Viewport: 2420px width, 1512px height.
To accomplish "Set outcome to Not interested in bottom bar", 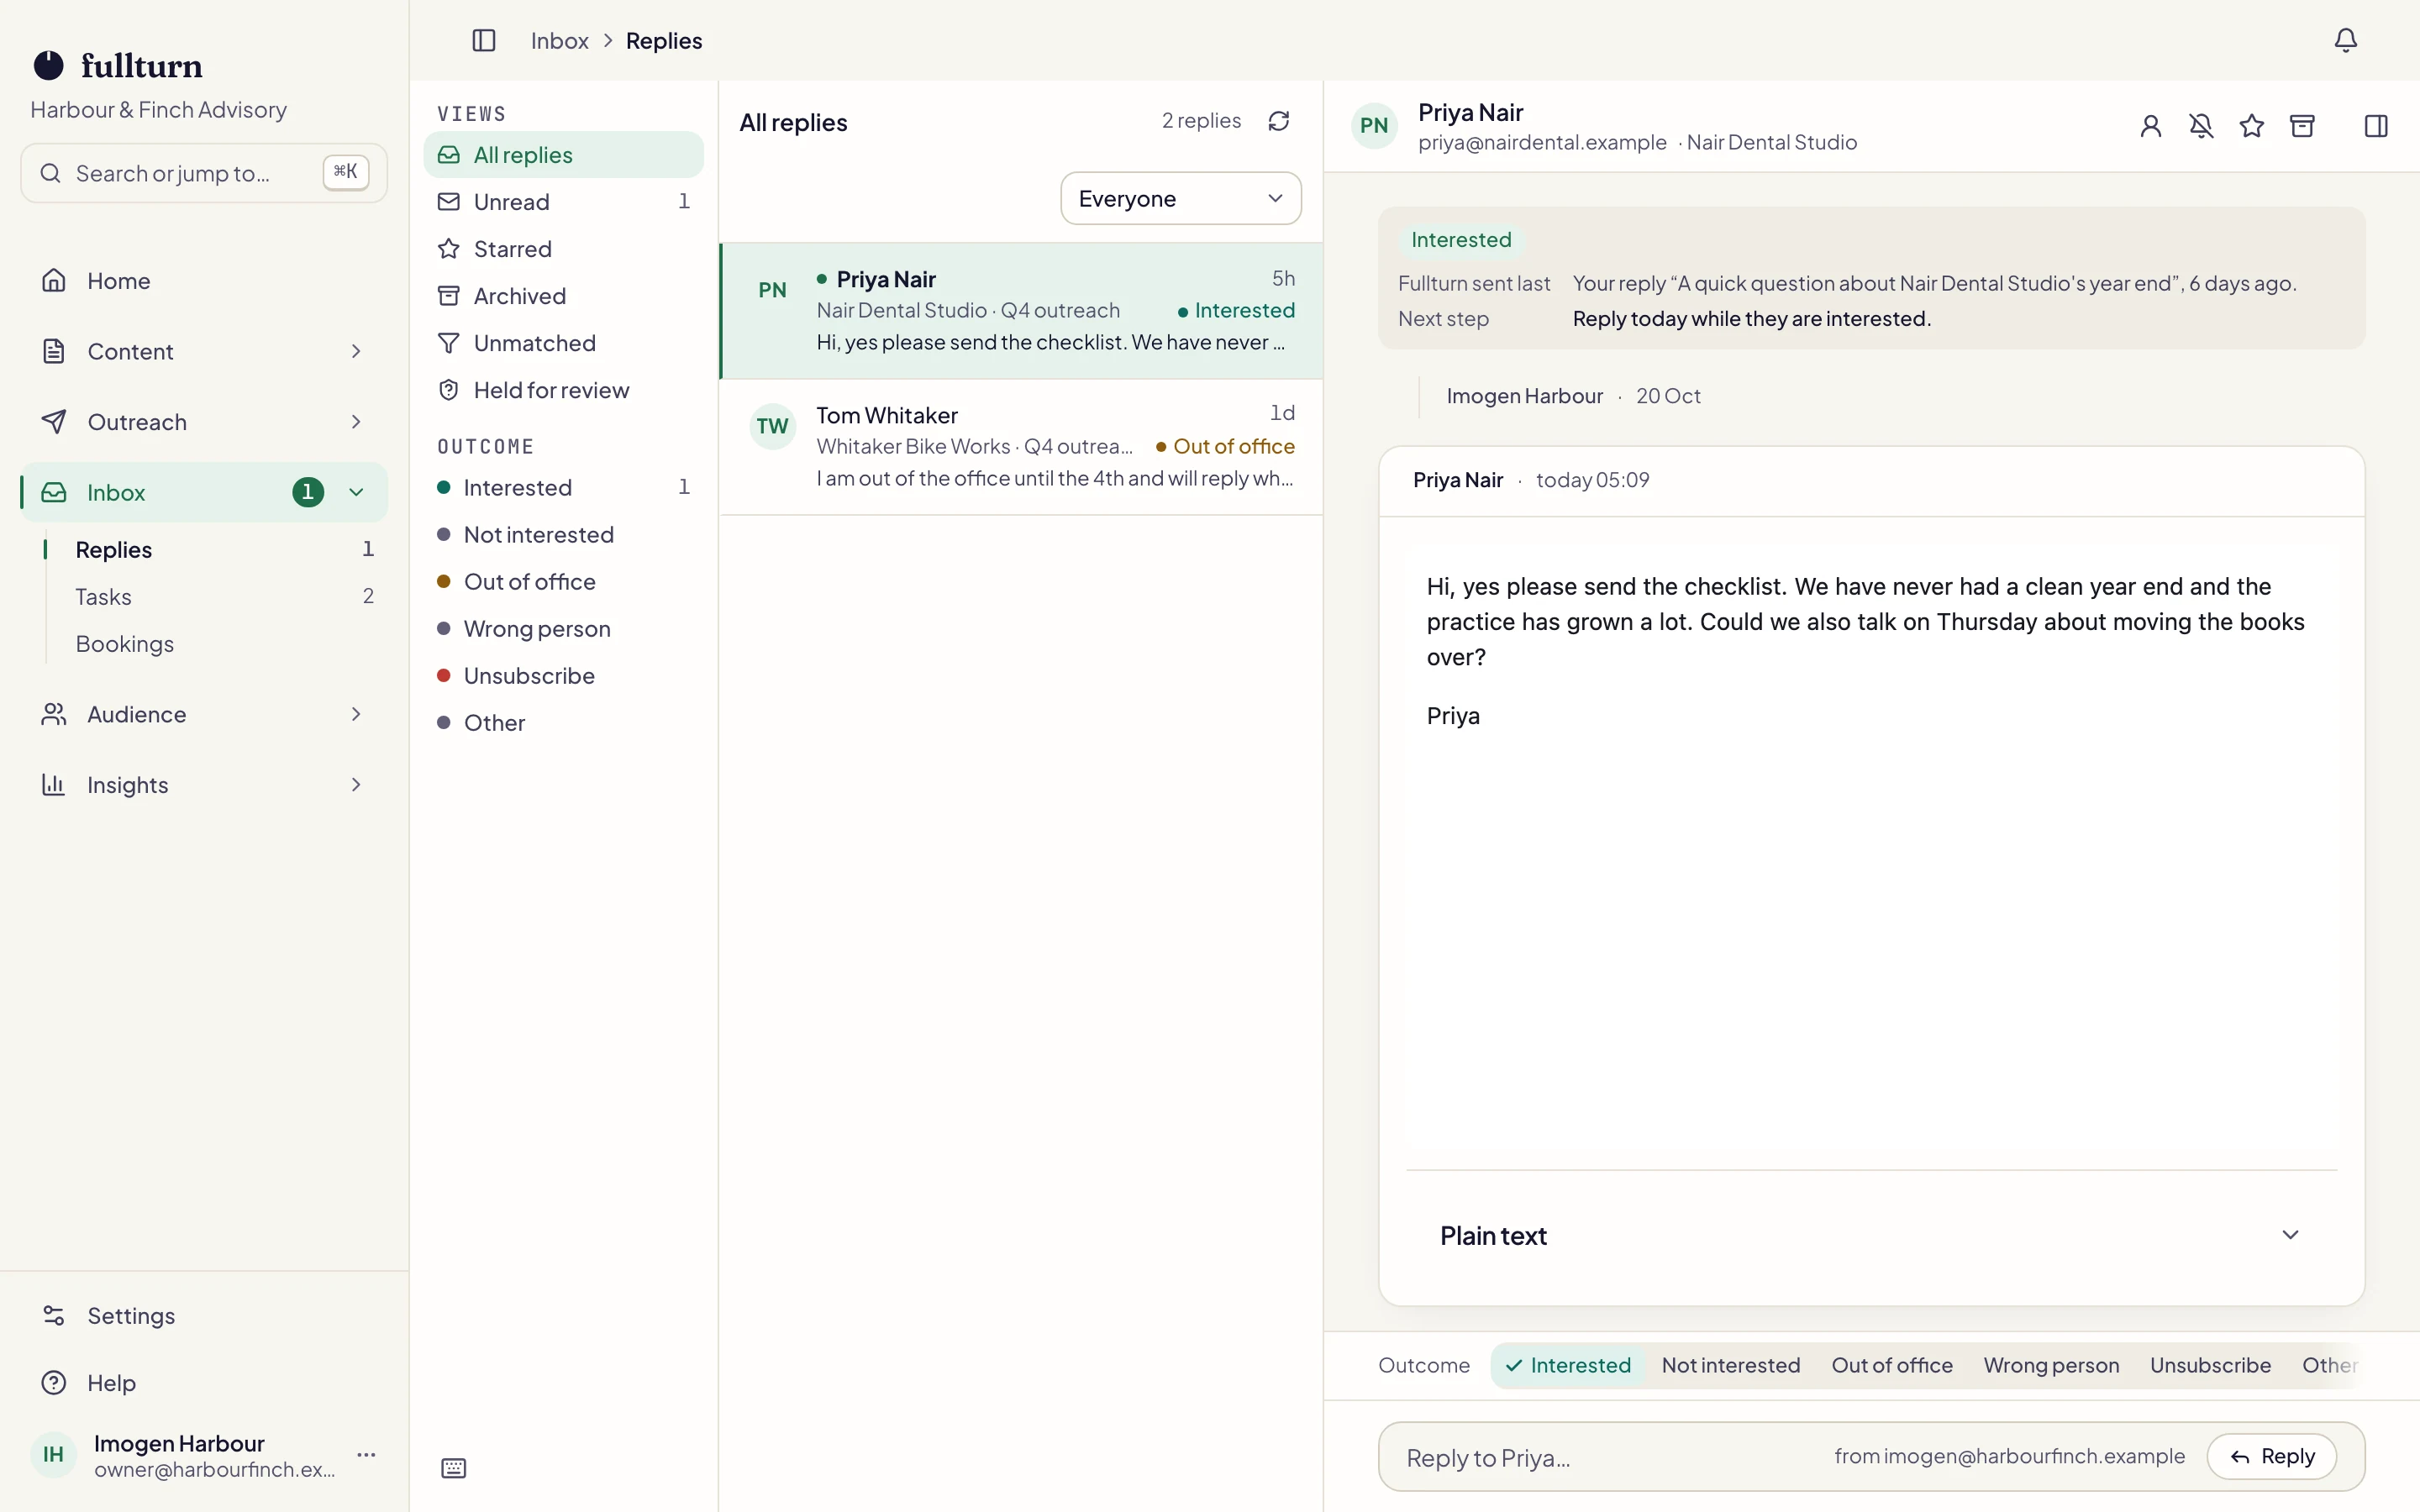I will coord(1730,1366).
